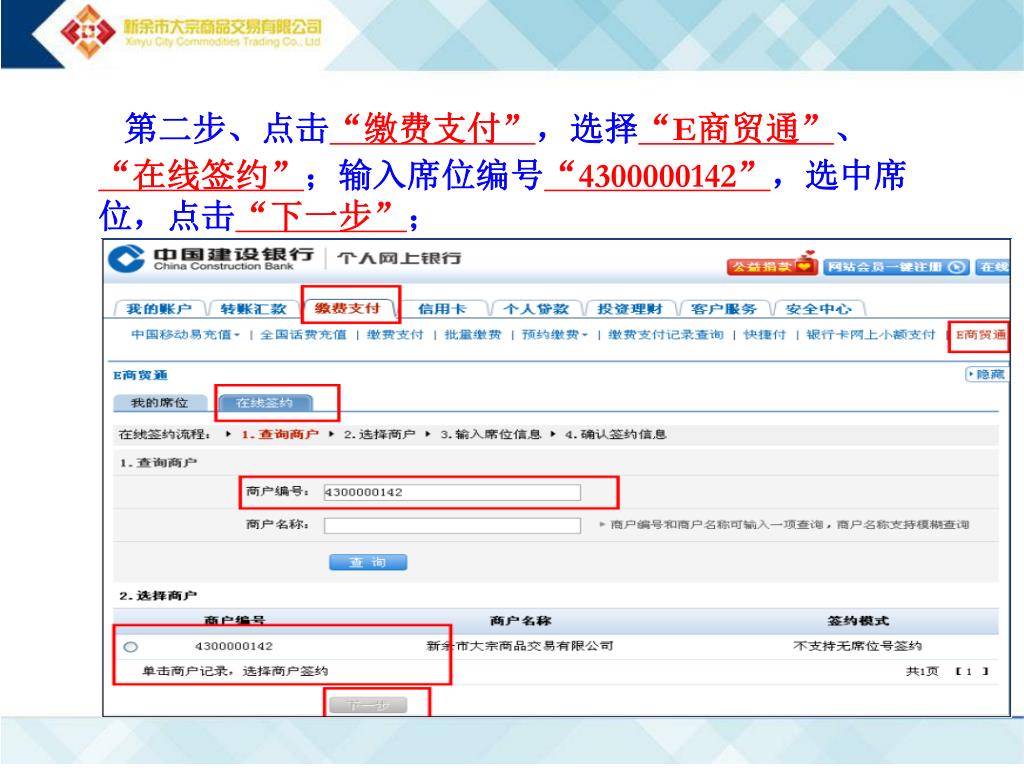Open 缴费支付记录查询 link
Viewport: 1024px width, 768px height.
pyautogui.click(x=665, y=334)
